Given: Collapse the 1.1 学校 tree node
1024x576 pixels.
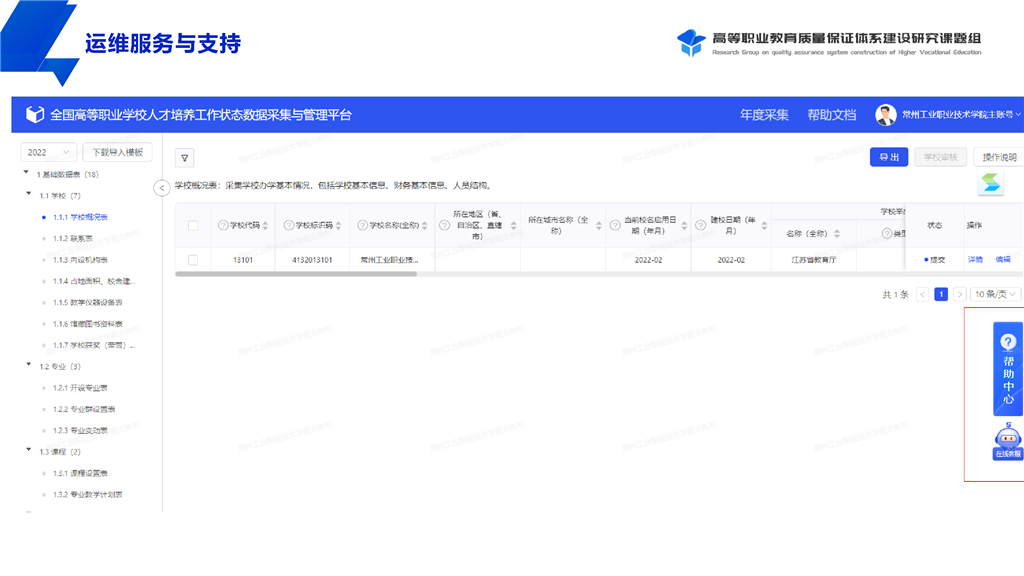Looking at the screenshot, I should click(28, 195).
